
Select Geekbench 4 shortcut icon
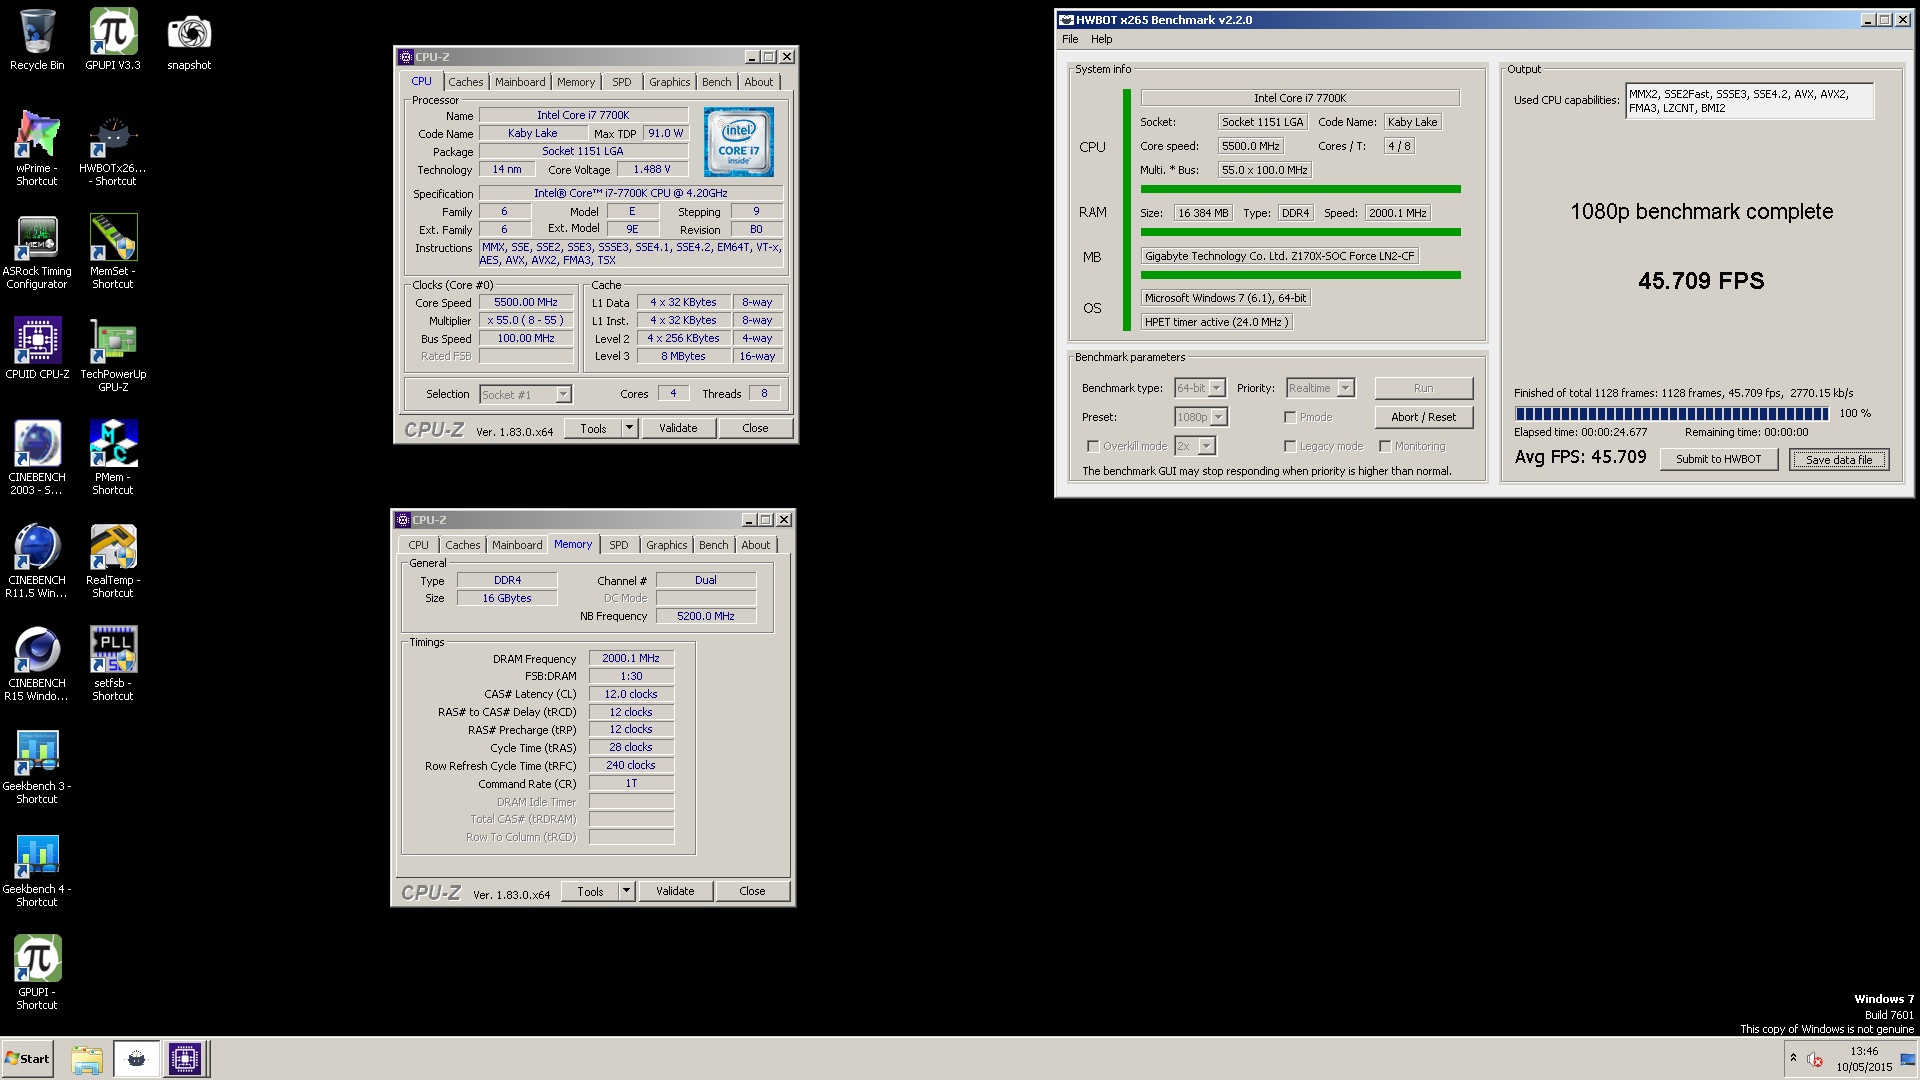pos(37,869)
